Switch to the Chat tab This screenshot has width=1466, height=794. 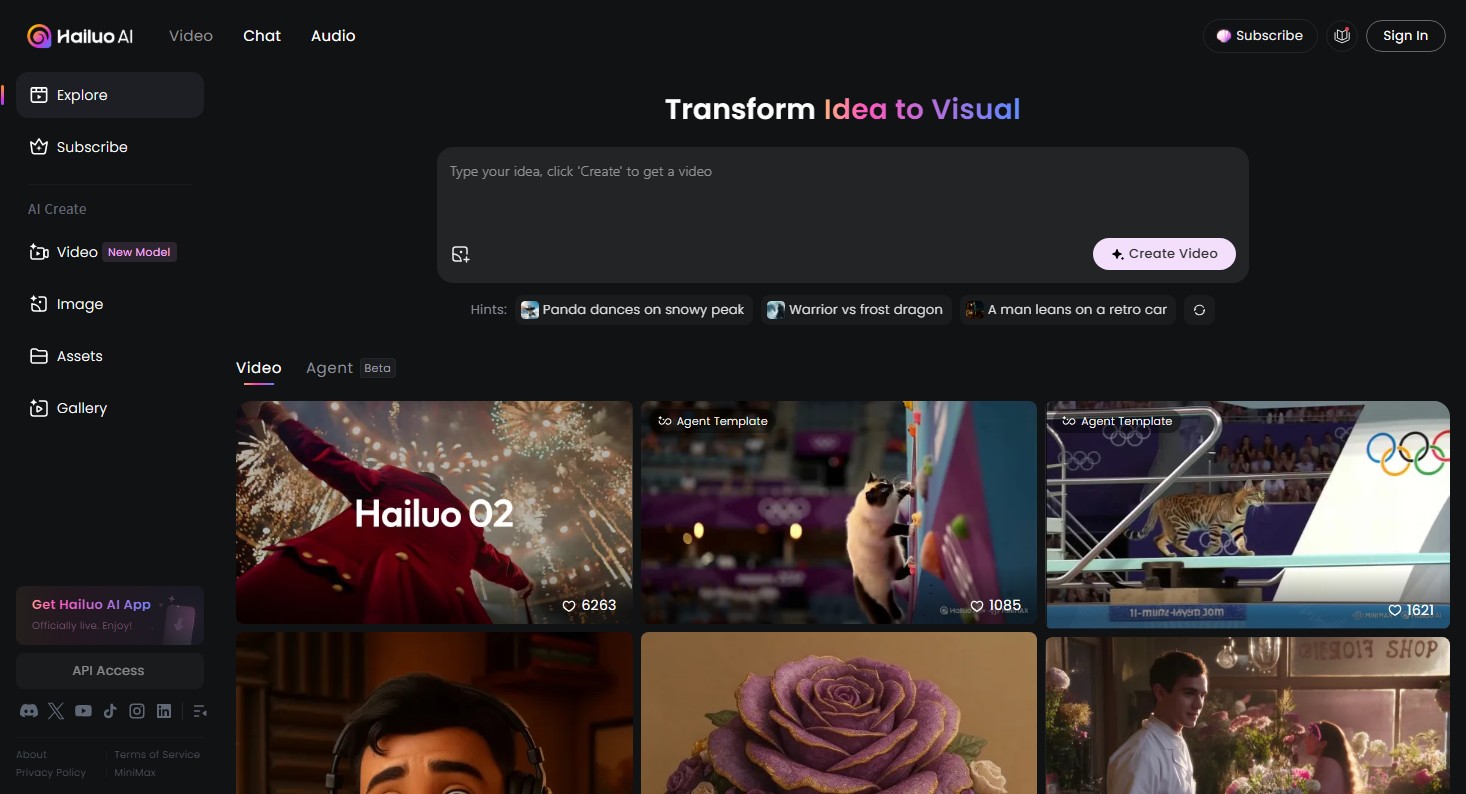point(262,36)
